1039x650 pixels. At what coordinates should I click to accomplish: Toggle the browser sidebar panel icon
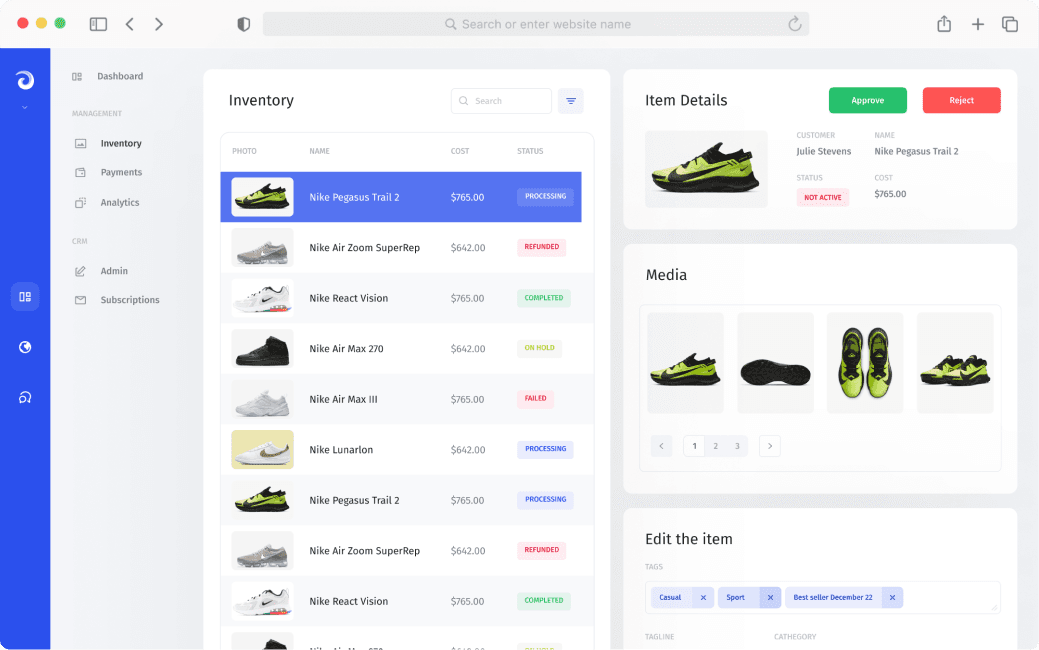point(98,24)
